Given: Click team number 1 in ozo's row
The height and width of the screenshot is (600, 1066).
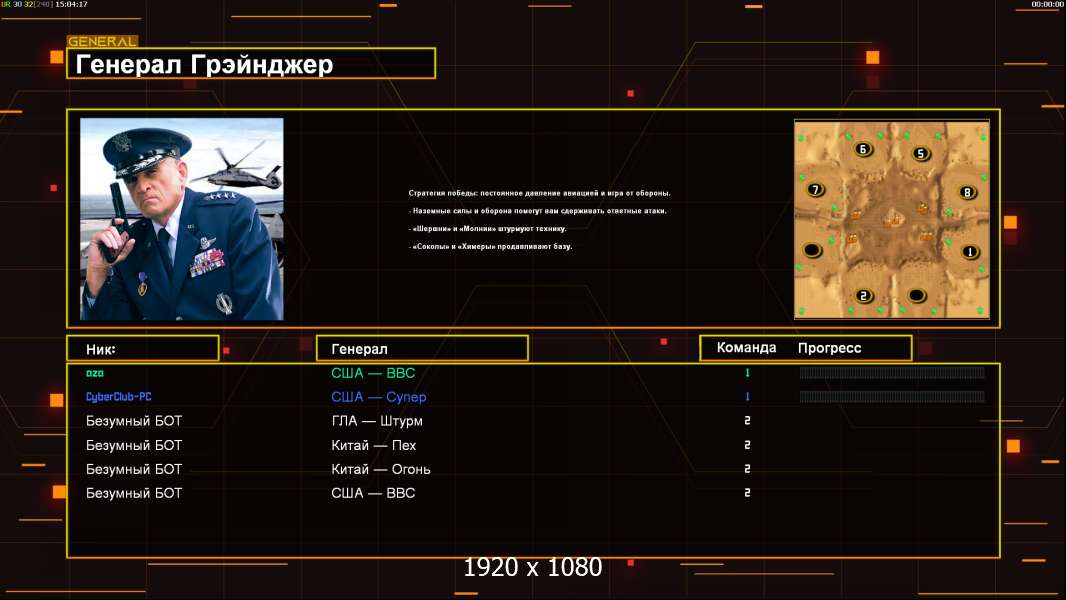Looking at the screenshot, I should tap(747, 373).
